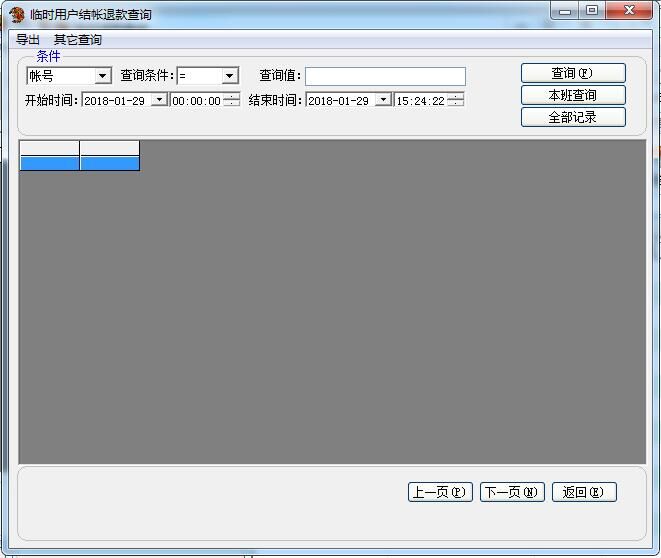
Task: Click the 返回(E) button
Action: pyautogui.click(x=584, y=492)
